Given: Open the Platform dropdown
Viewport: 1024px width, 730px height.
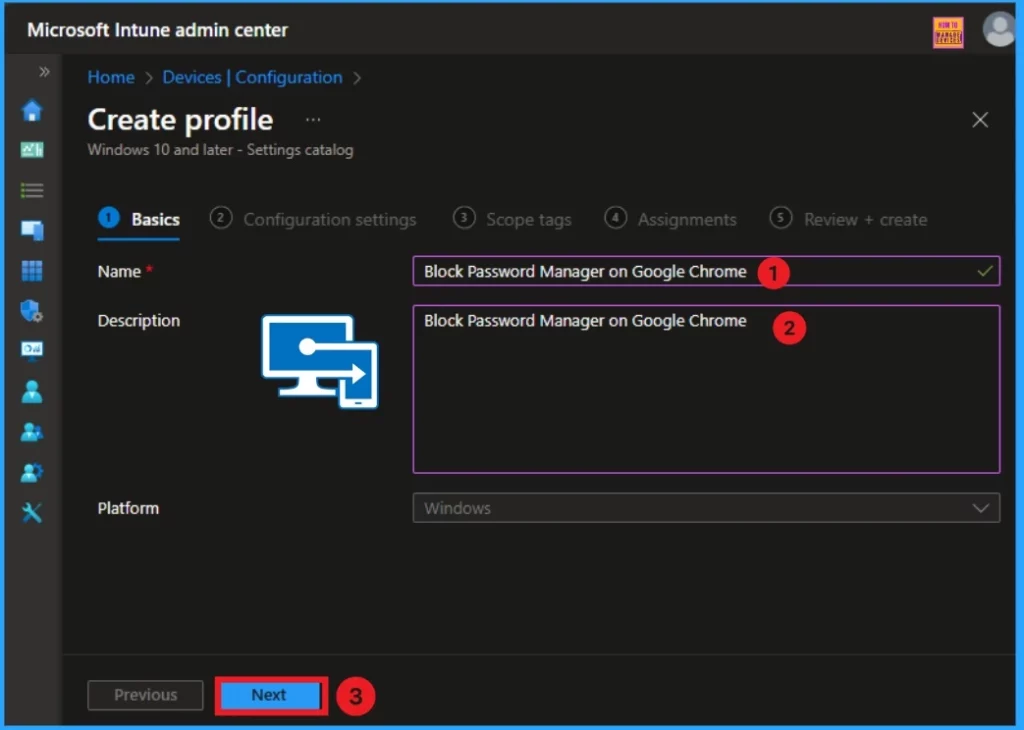Looking at the screenshot, I should point(706,508).
